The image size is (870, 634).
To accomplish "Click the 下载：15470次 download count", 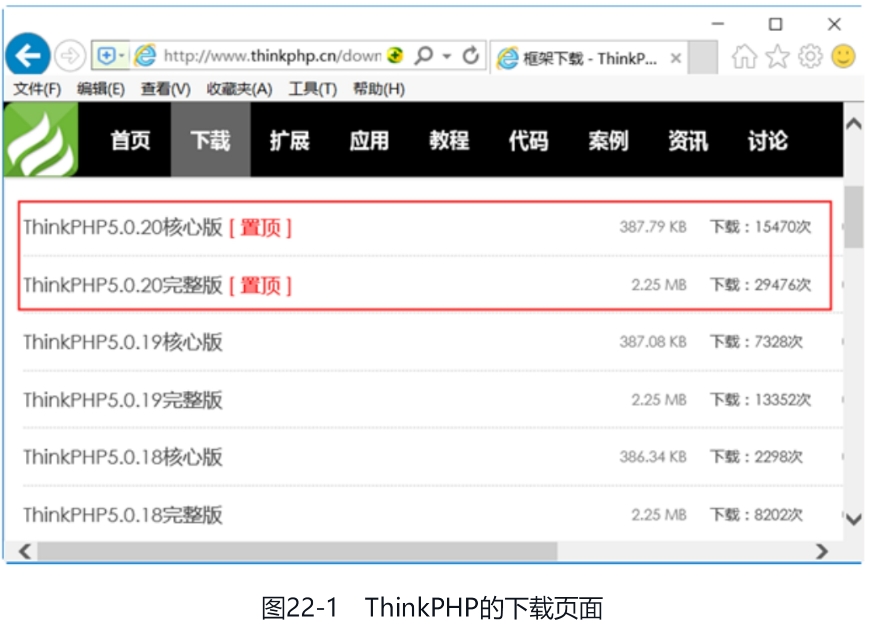I will click(761, 227).
